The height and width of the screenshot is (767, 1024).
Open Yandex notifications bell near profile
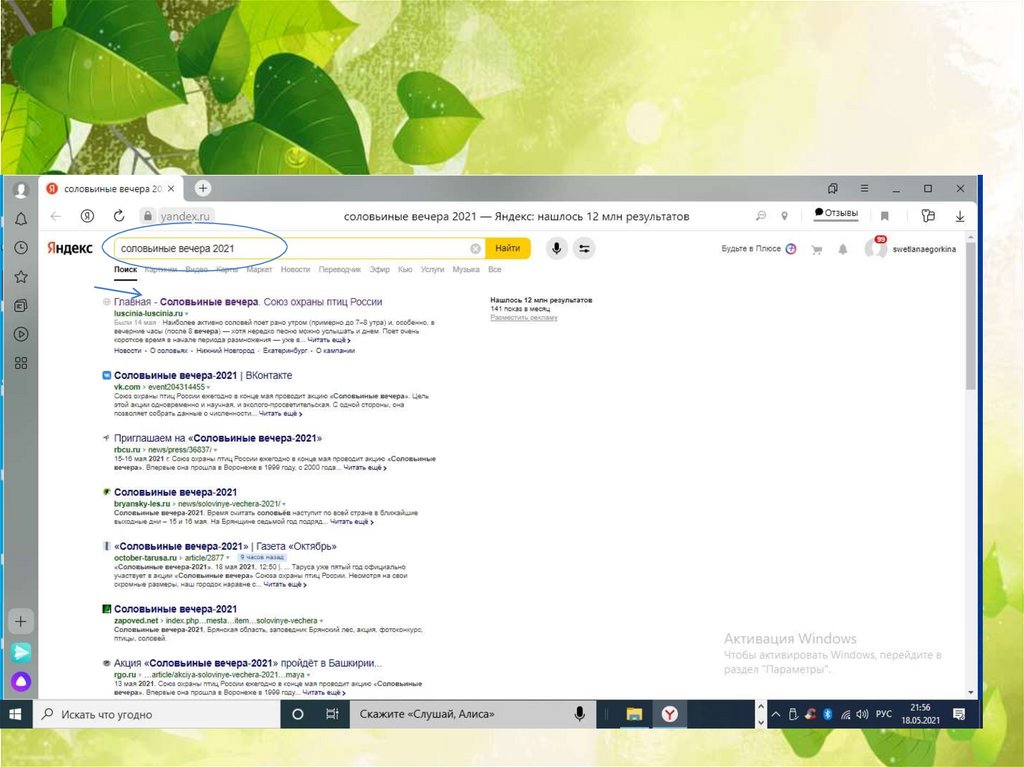point(842,249)
